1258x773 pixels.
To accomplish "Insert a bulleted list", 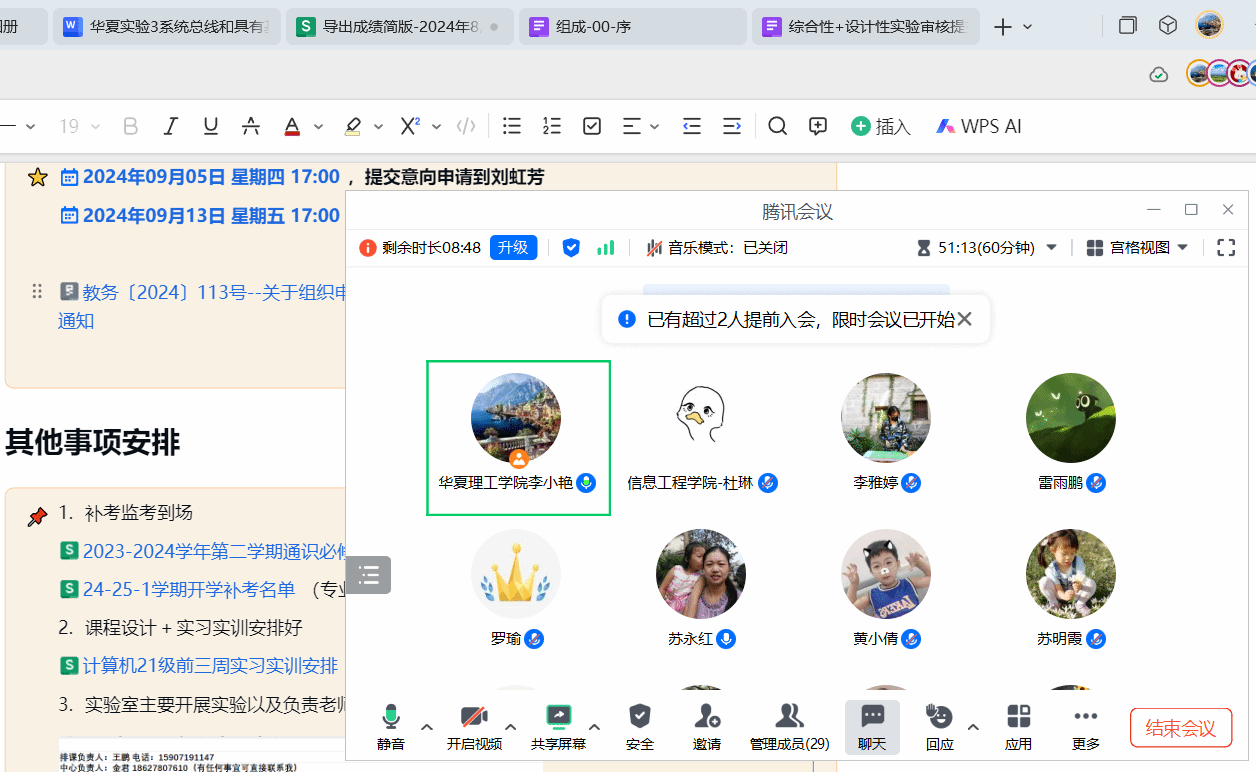I will pyautogui.click(x=512, y=126).
